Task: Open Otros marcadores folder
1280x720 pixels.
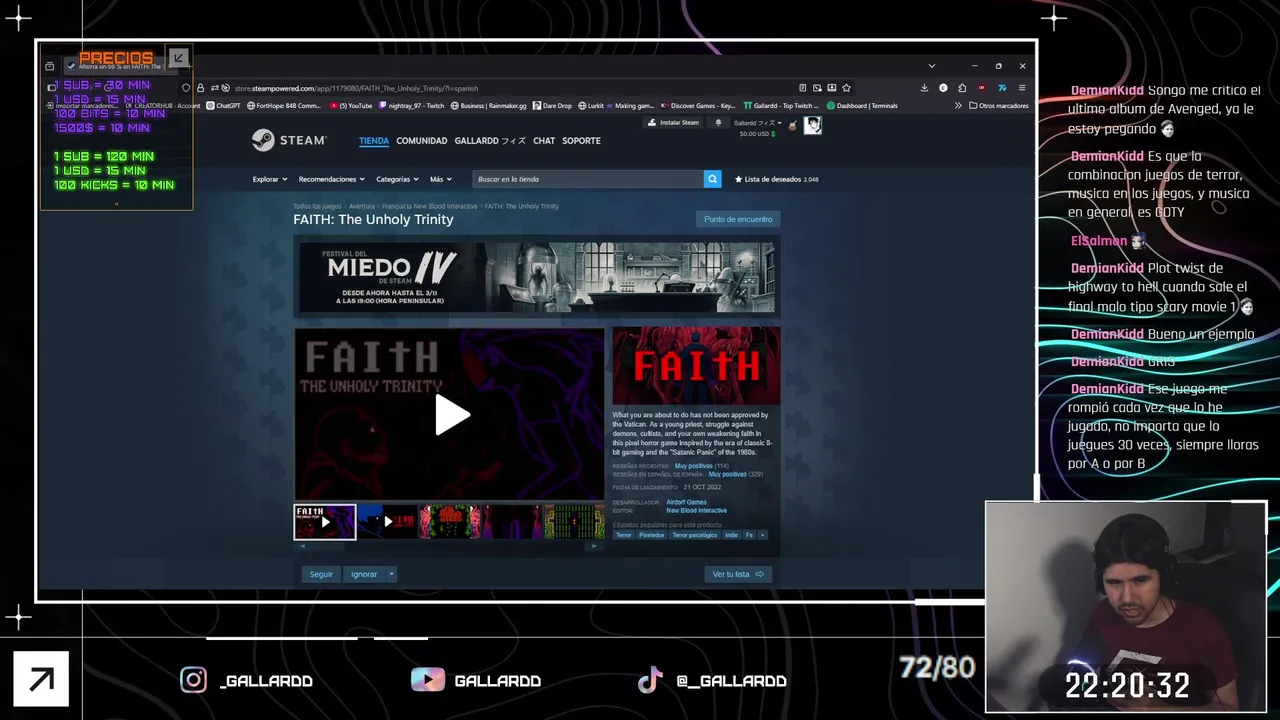Action: (998, 106)
